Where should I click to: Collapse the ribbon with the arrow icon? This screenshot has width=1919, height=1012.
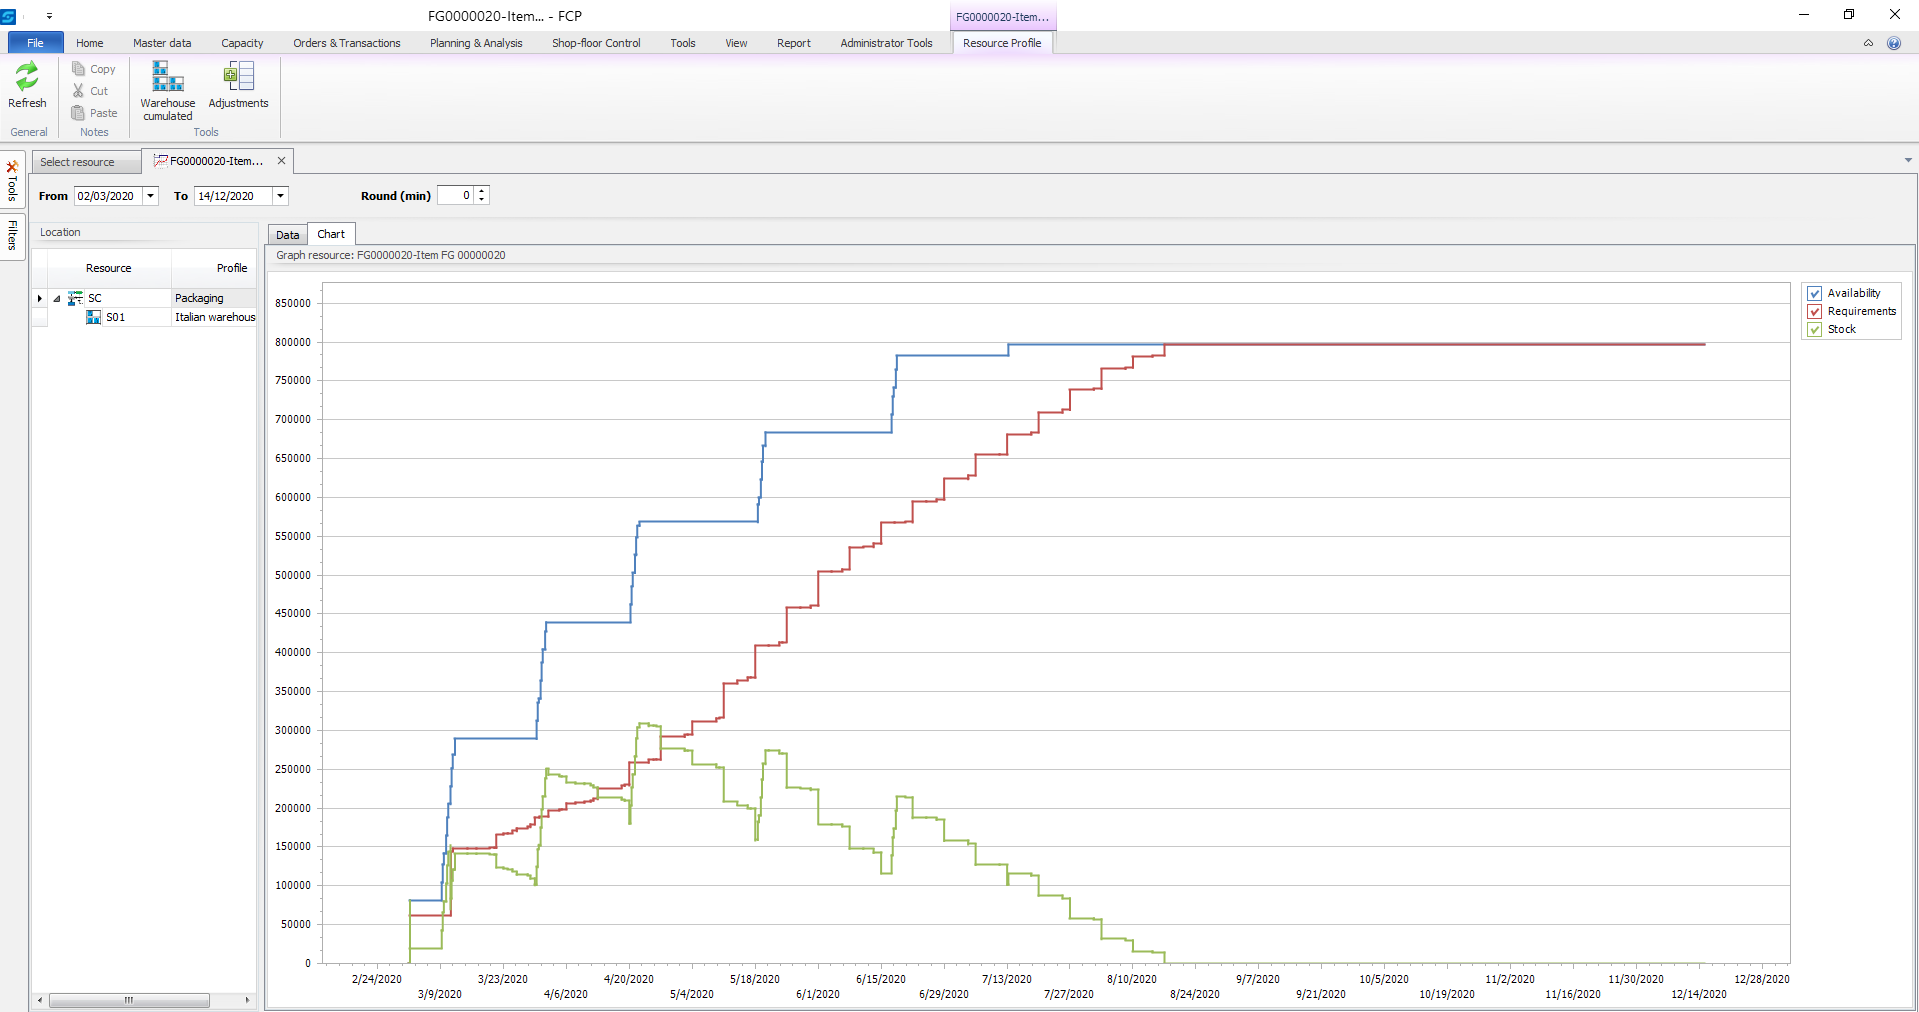[1868, 43]
